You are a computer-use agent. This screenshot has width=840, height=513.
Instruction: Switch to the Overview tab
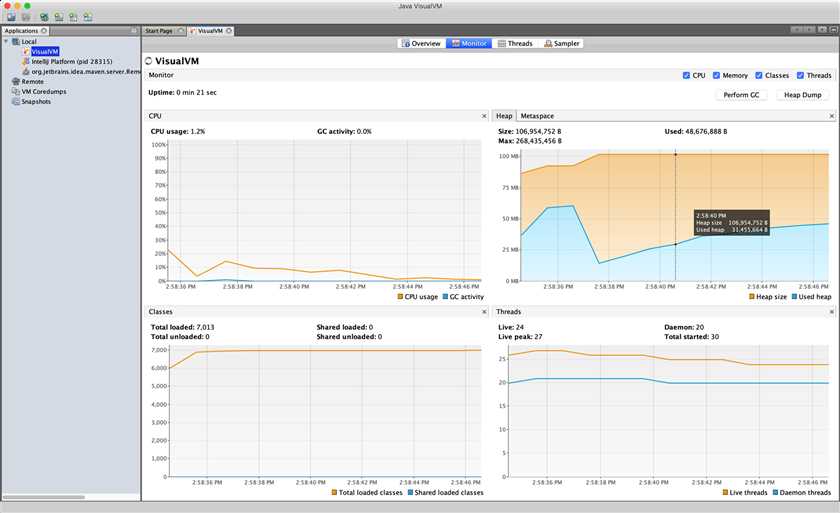click(422, 43)
